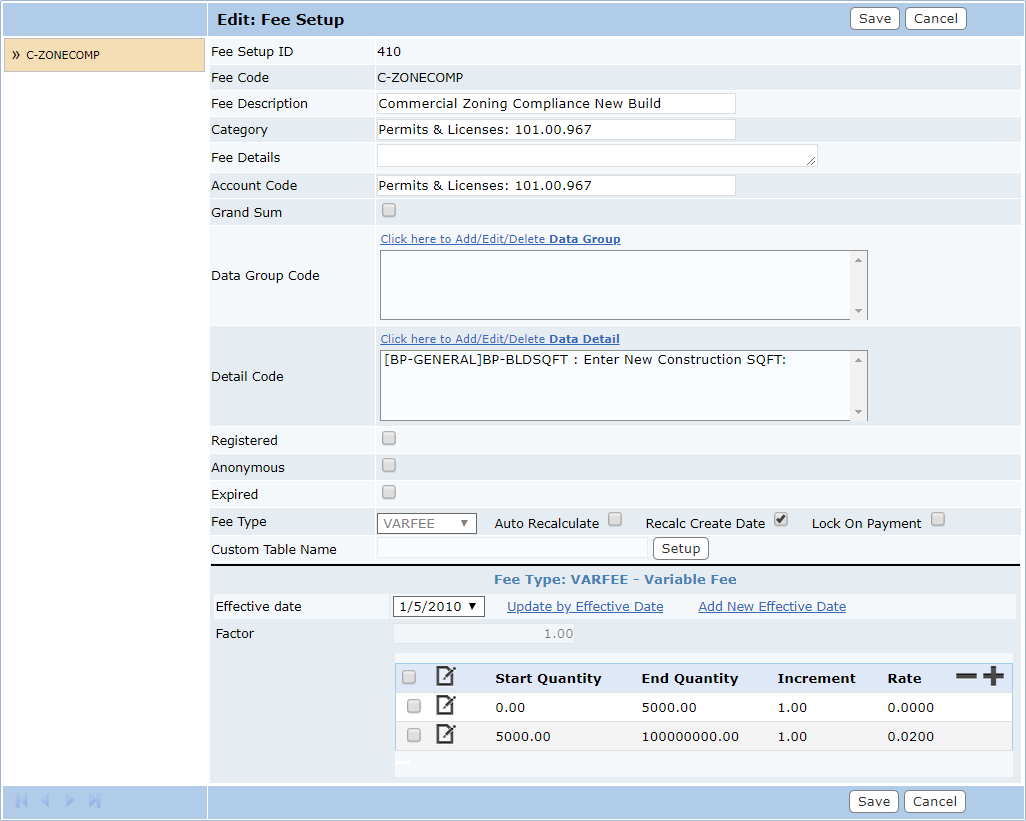Click into the Fee Description text field
This screenshot has width=1026, height=821.
(x=556, y=104)
